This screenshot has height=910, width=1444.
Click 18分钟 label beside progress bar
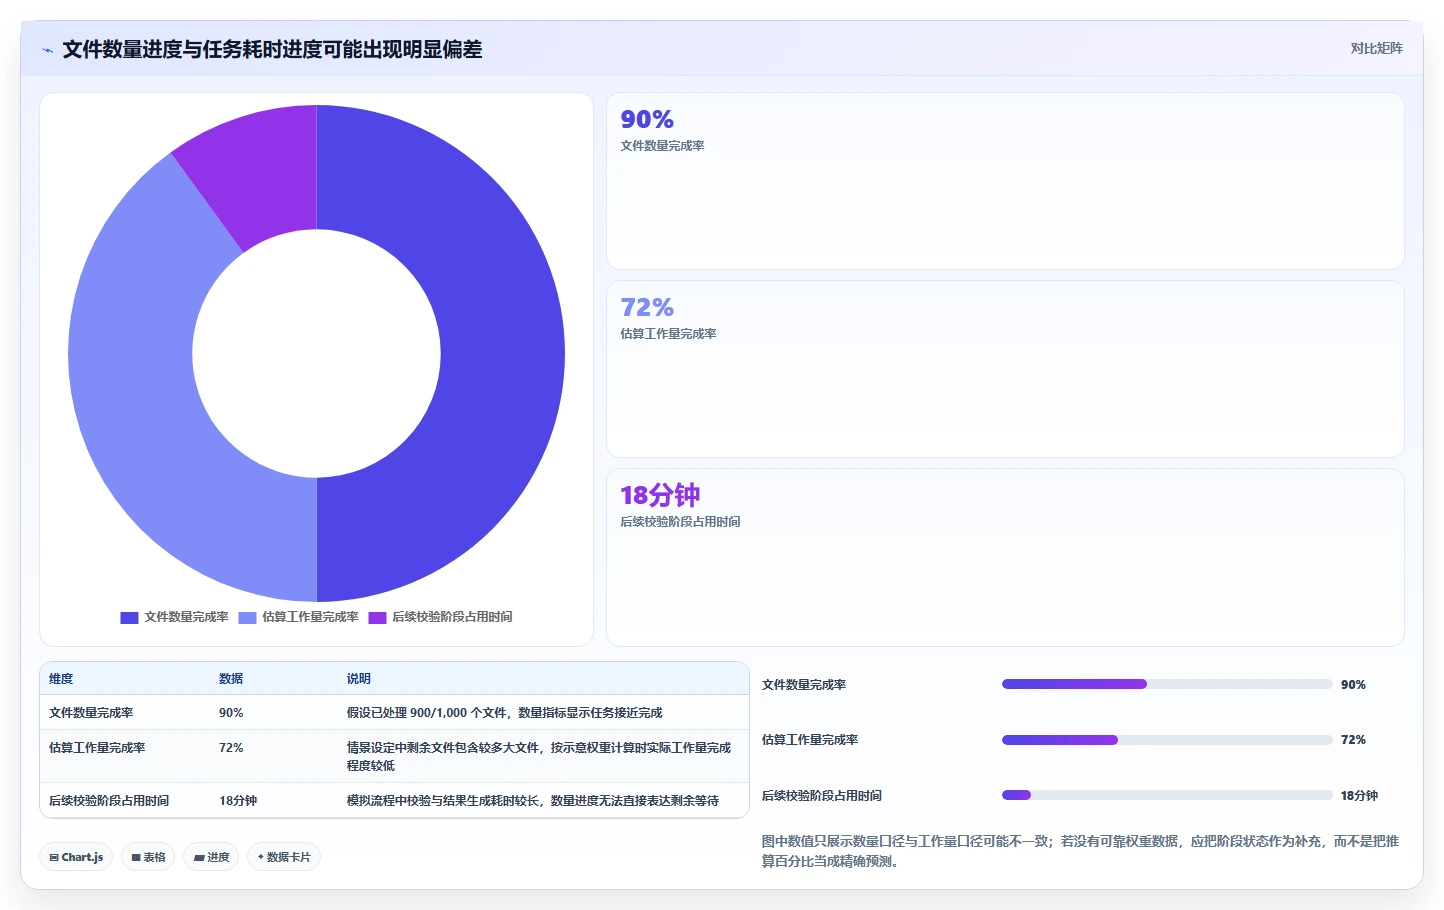click(1359, 796)
